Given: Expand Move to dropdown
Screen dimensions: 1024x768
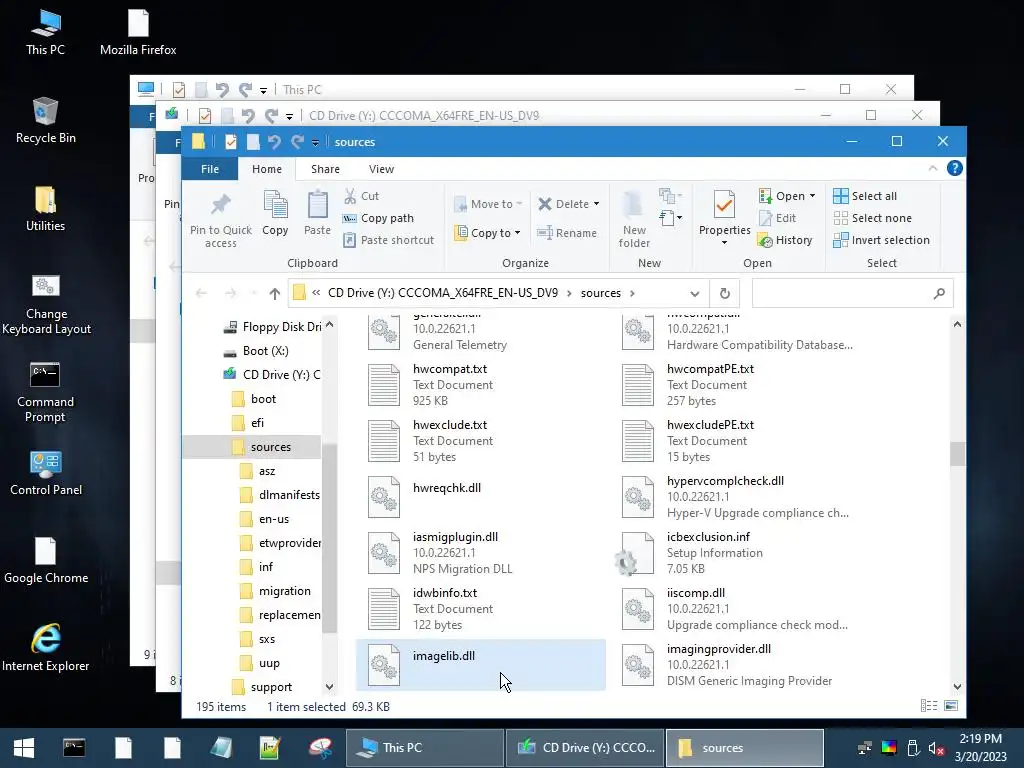Looking at the screenshot, I should click(x=519, y=204).
